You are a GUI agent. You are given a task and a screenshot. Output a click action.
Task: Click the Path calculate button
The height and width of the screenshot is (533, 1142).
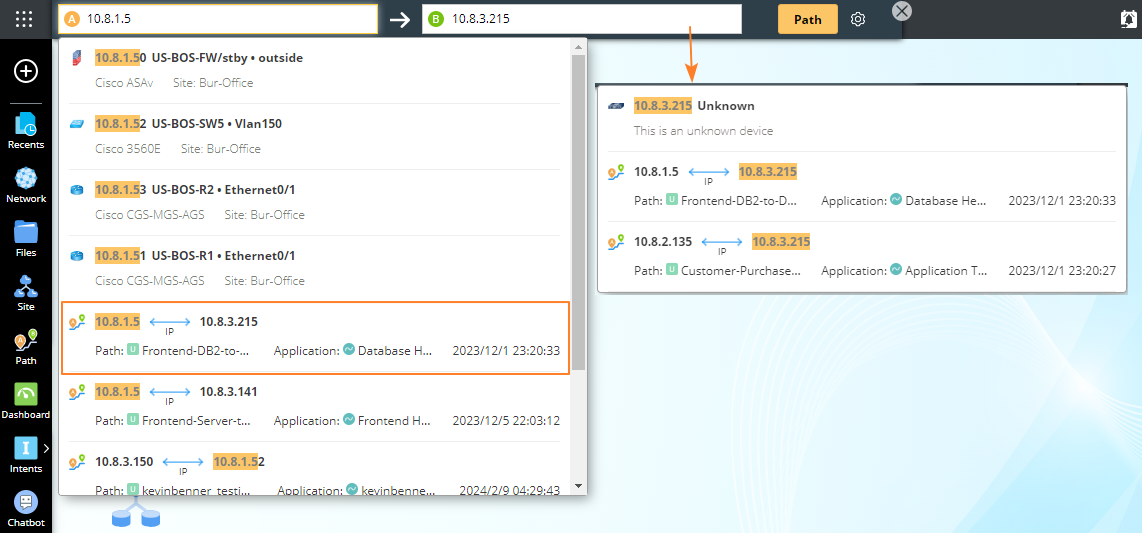[807, 19]
